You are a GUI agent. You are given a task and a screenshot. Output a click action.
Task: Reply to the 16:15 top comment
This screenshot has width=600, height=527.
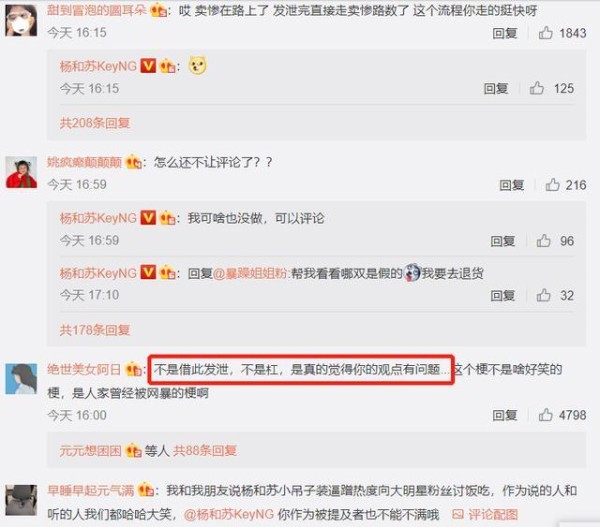tap(505, 33)
